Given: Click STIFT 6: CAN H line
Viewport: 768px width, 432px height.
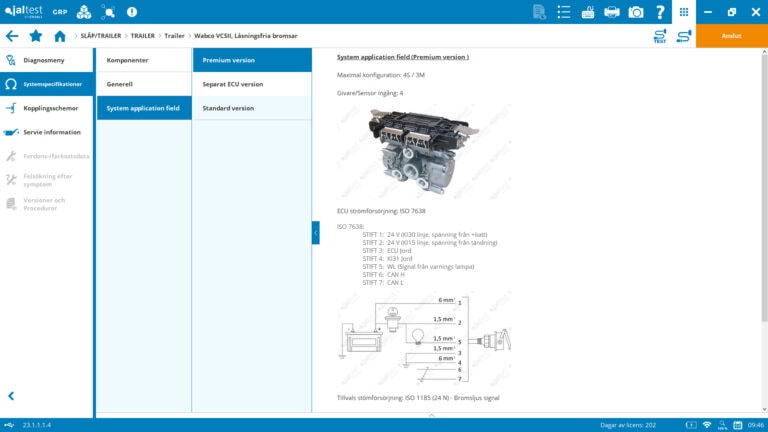Looking at the screenshot, I should click(x=384, y=275).
